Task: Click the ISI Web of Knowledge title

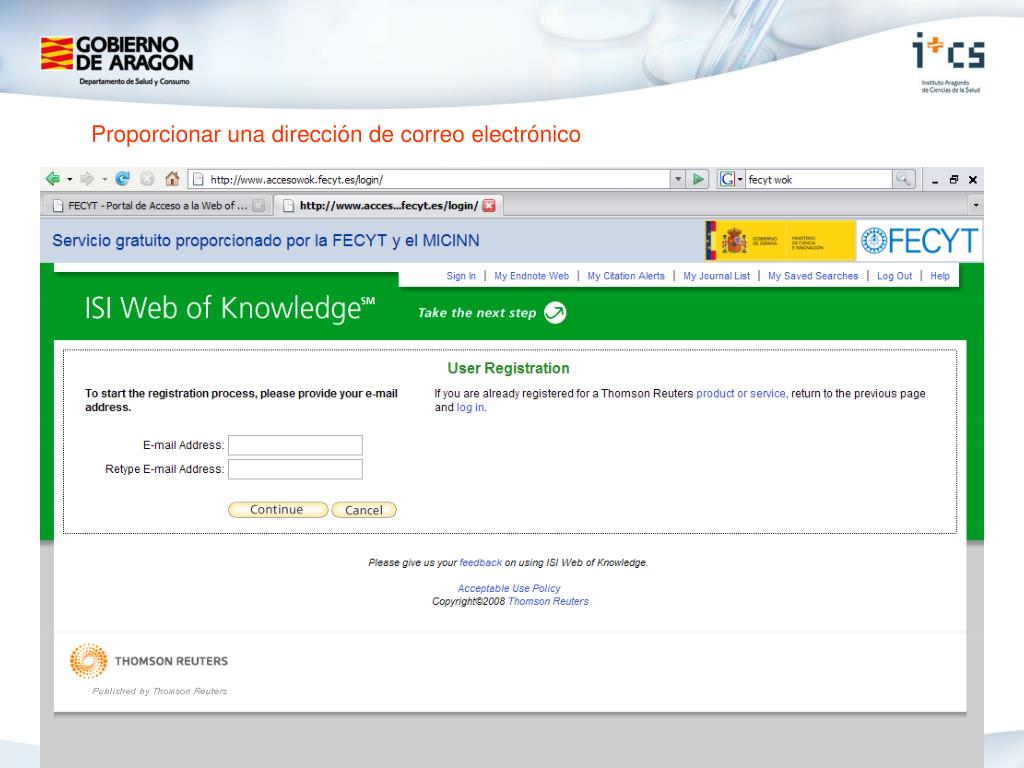Action: click(230, 309)
